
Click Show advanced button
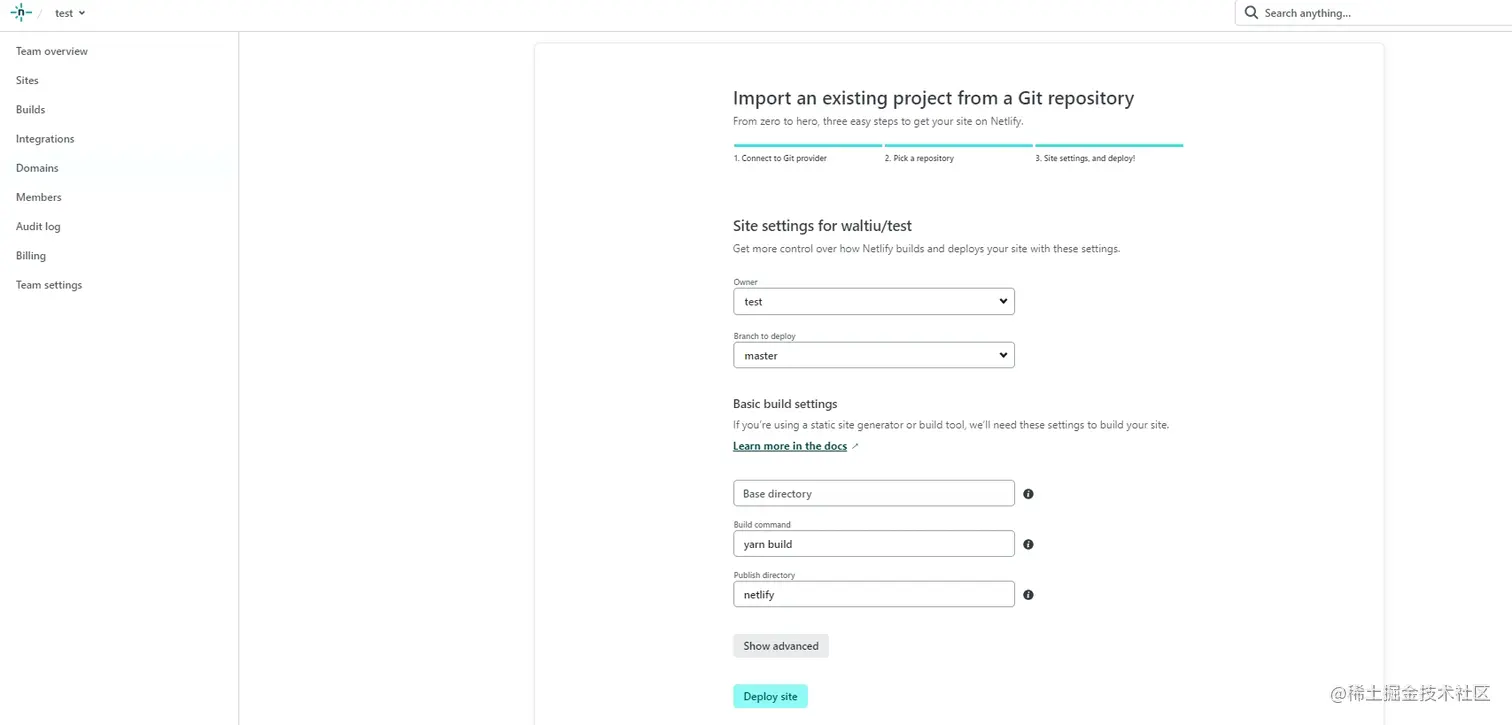pos(781,646)
